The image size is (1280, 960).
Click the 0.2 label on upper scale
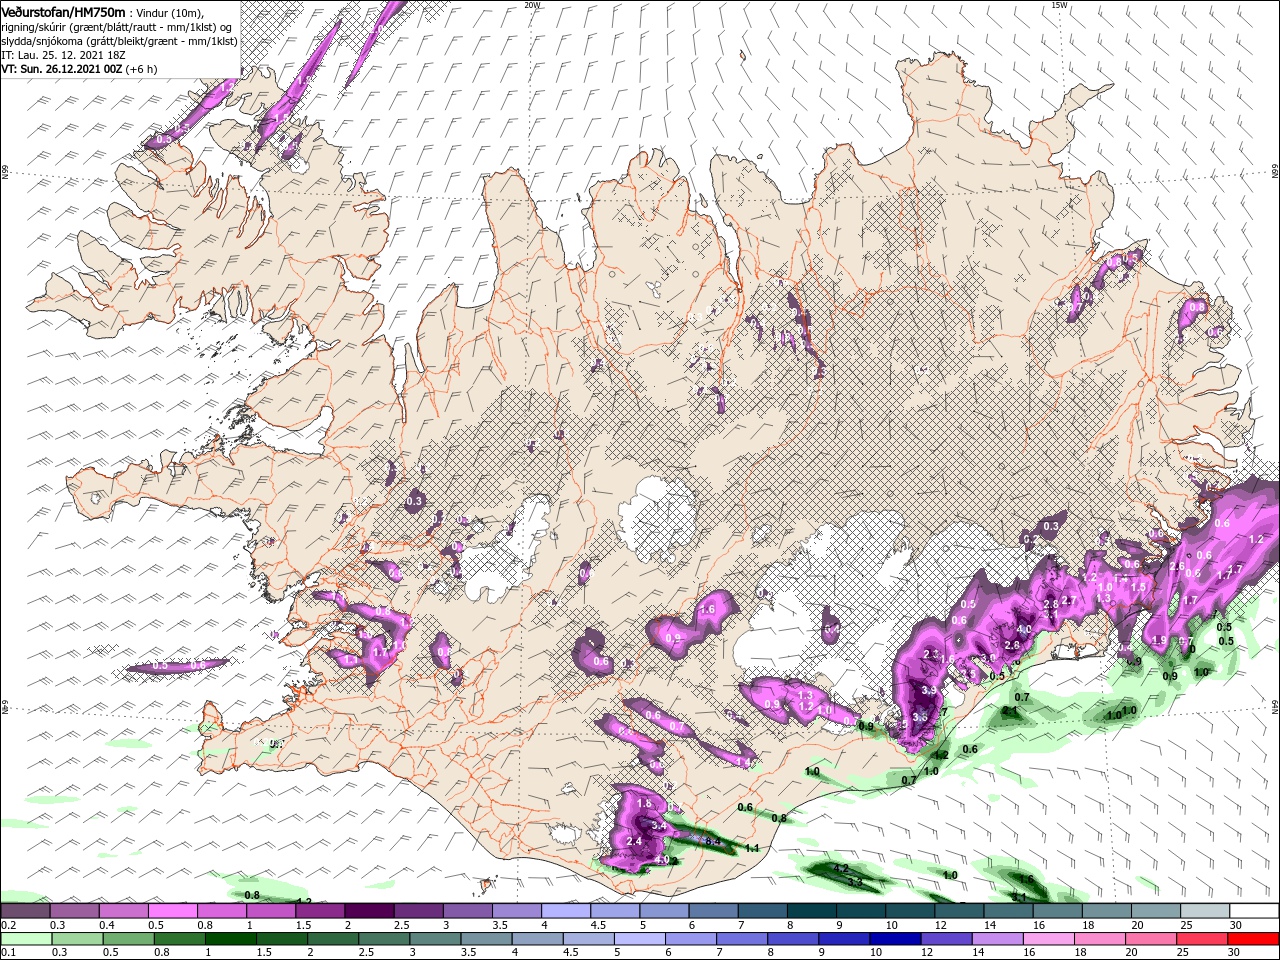pos(8,924)
